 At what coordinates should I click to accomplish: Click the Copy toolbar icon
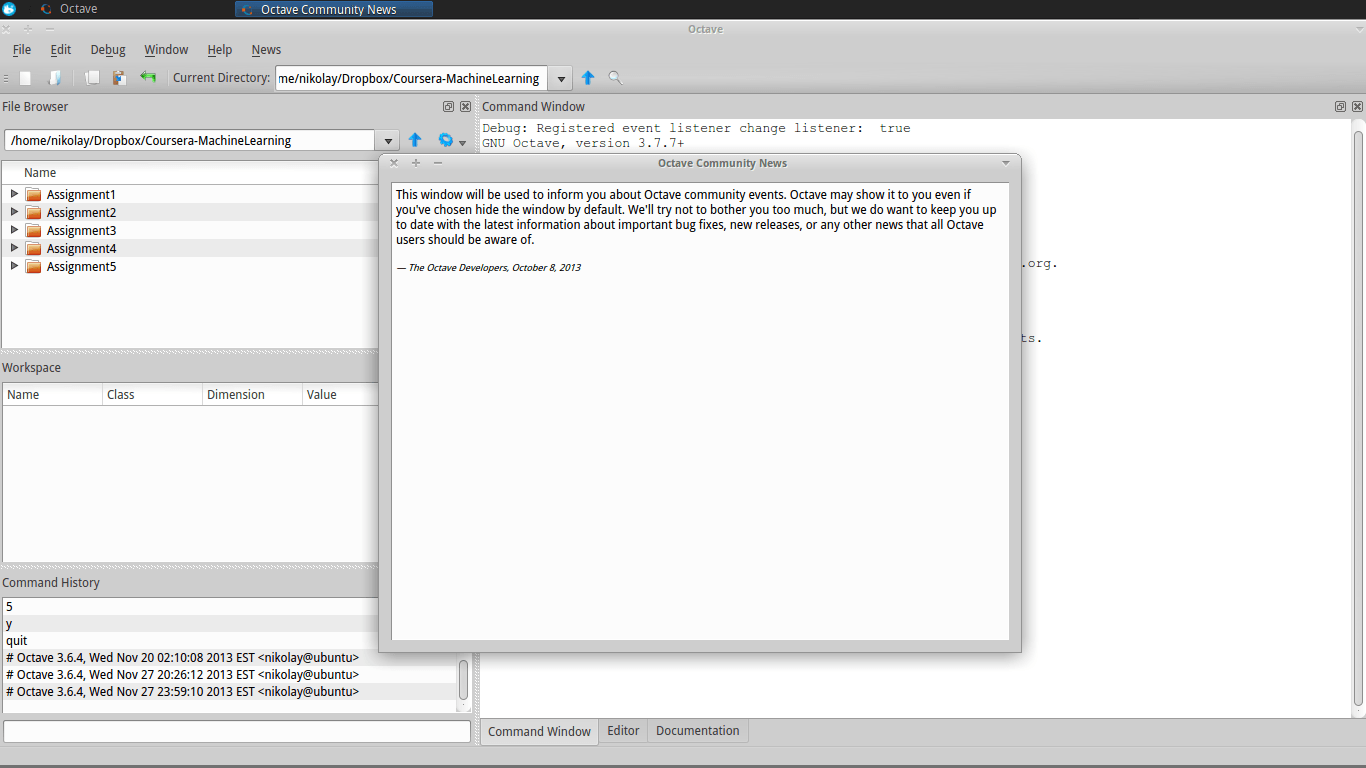(92, 77)
